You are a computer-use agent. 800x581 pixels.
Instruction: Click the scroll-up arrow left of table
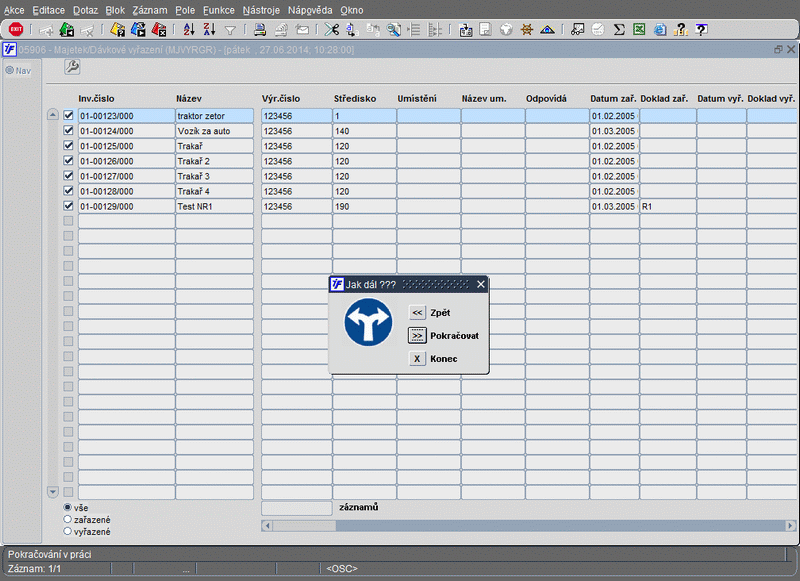pos(53,116)
